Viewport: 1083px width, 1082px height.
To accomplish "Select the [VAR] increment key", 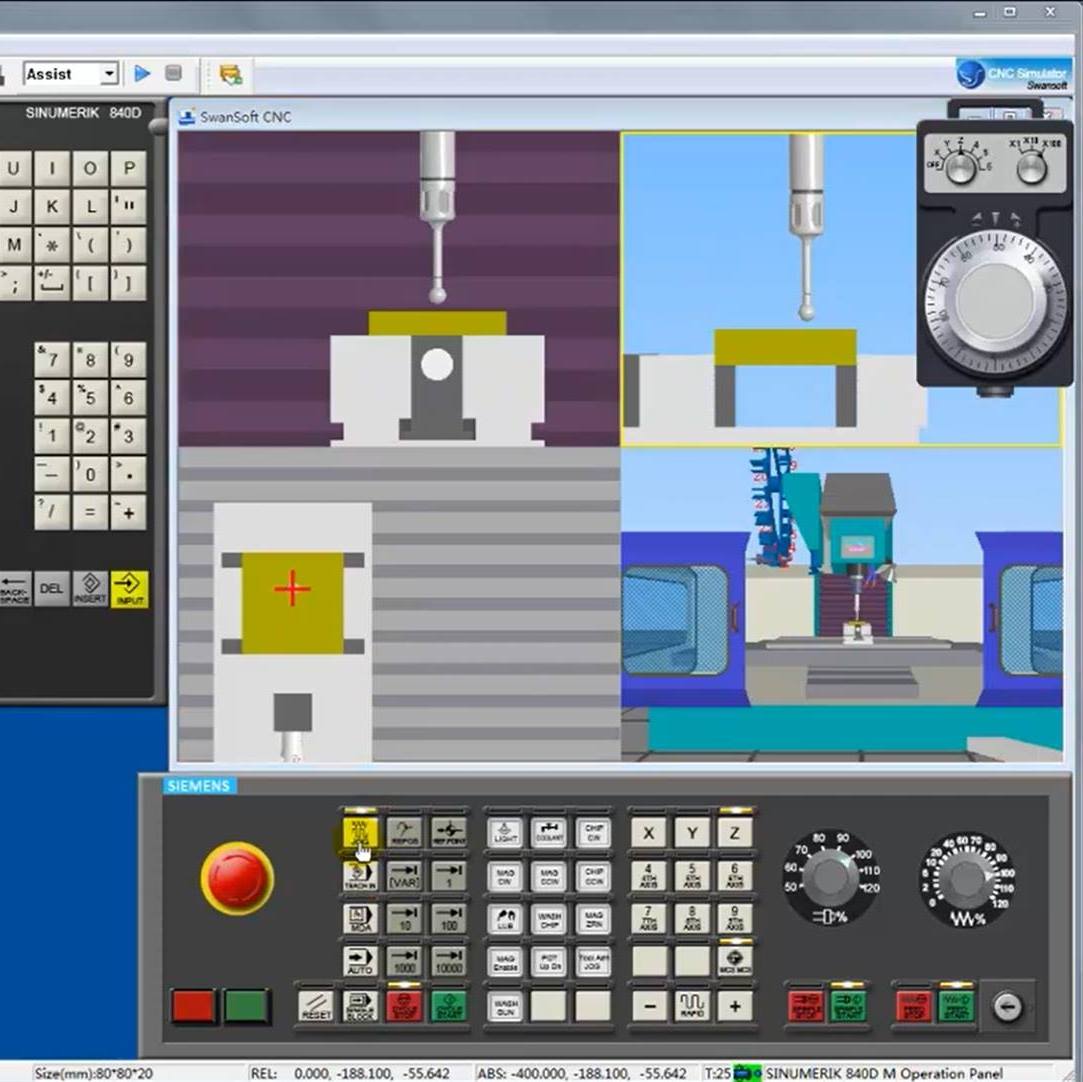I will coord(404,876).
